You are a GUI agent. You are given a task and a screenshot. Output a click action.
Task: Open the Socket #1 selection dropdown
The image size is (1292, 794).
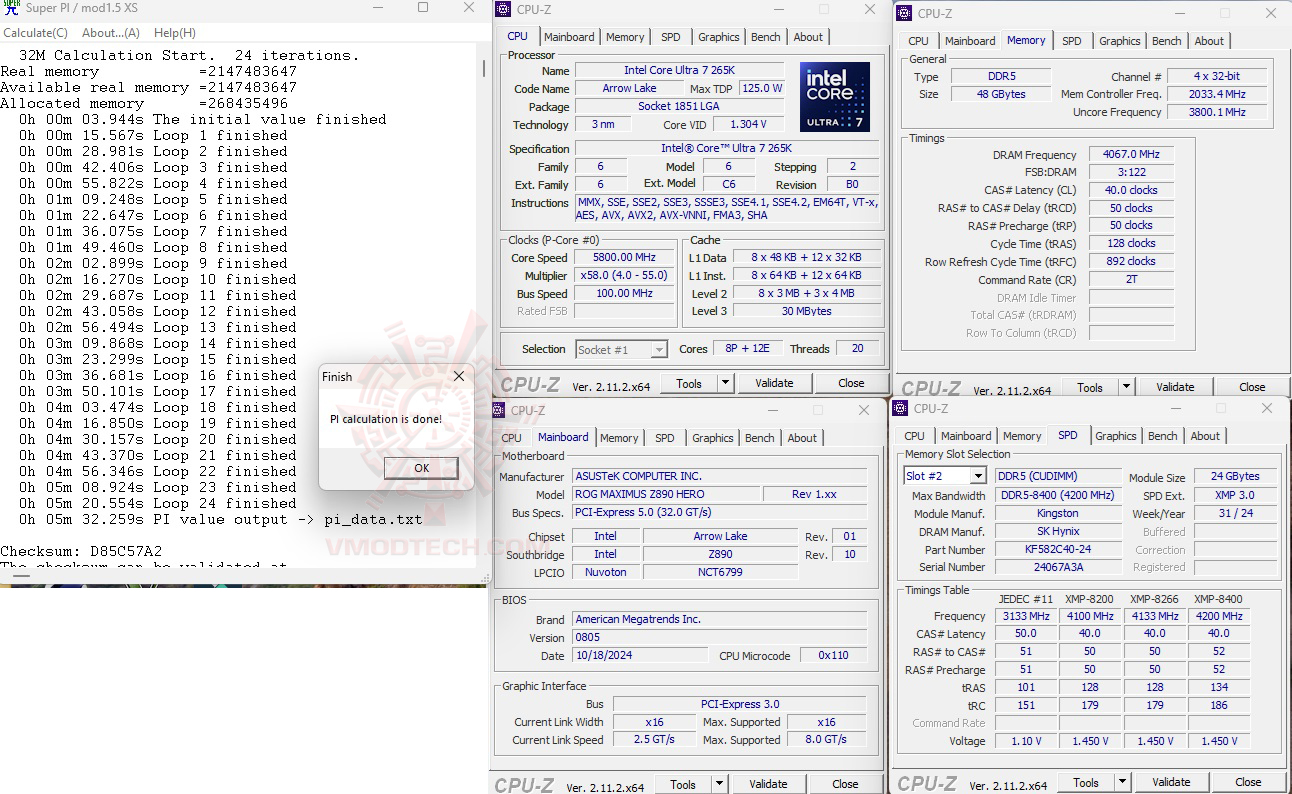pyautogui.click(x=621, y=349)
